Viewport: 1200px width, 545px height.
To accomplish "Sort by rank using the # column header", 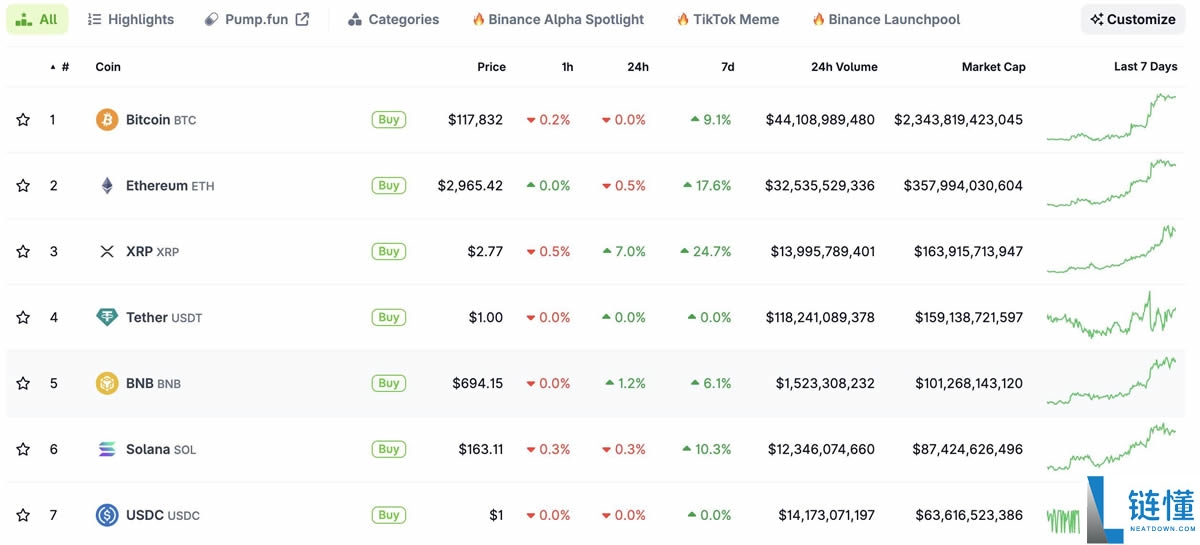I will (64, 67).
